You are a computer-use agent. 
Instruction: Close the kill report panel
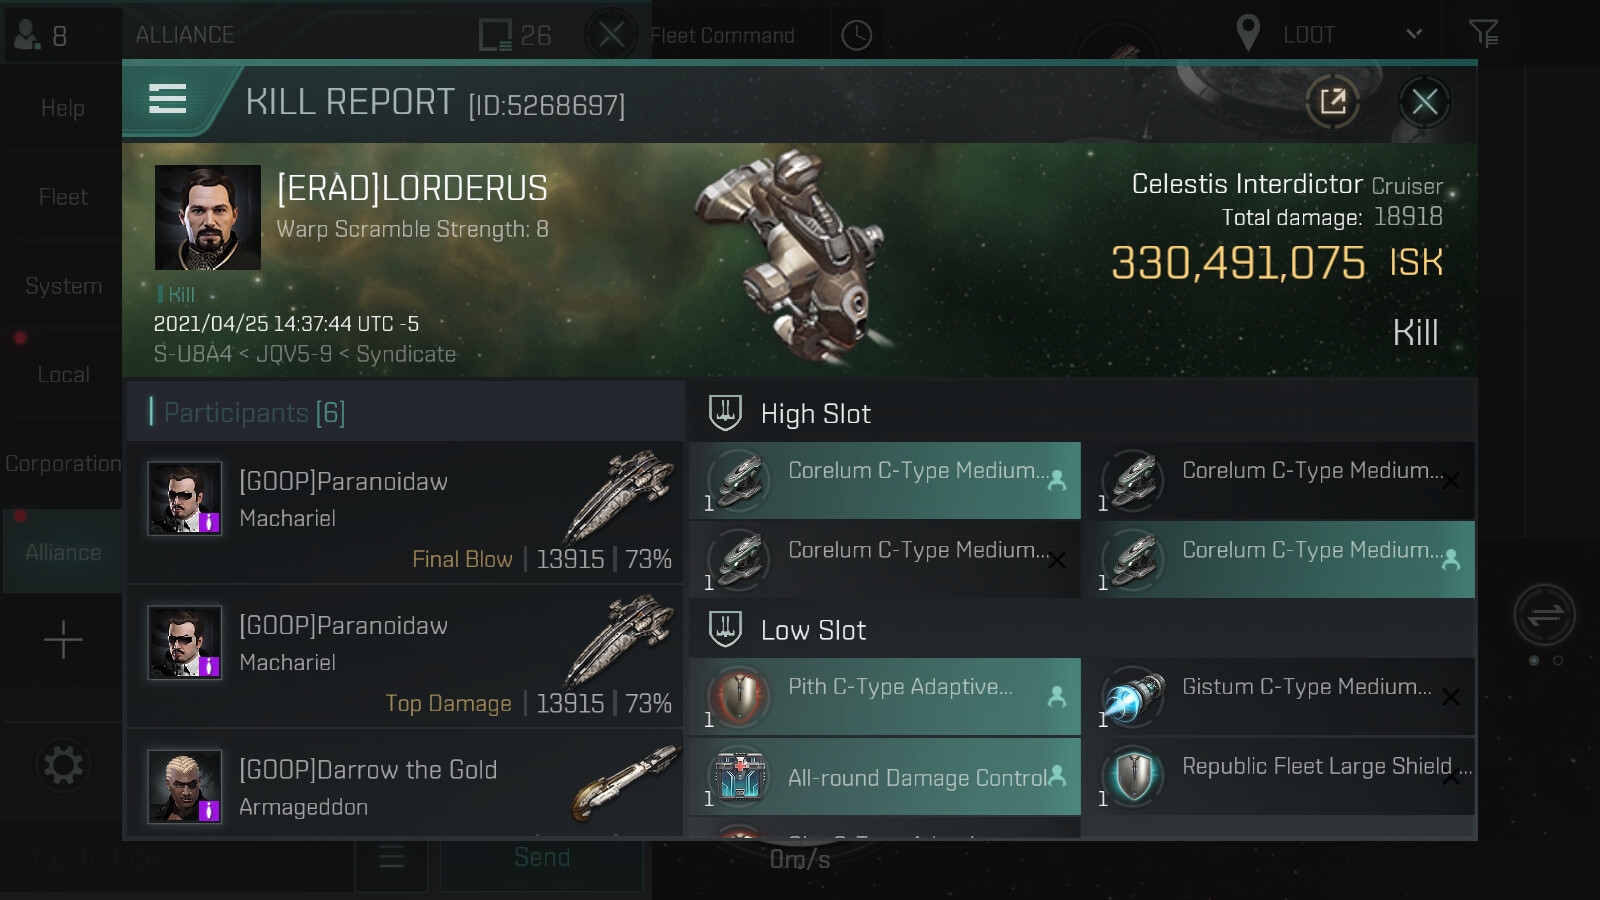[1424, 101]
